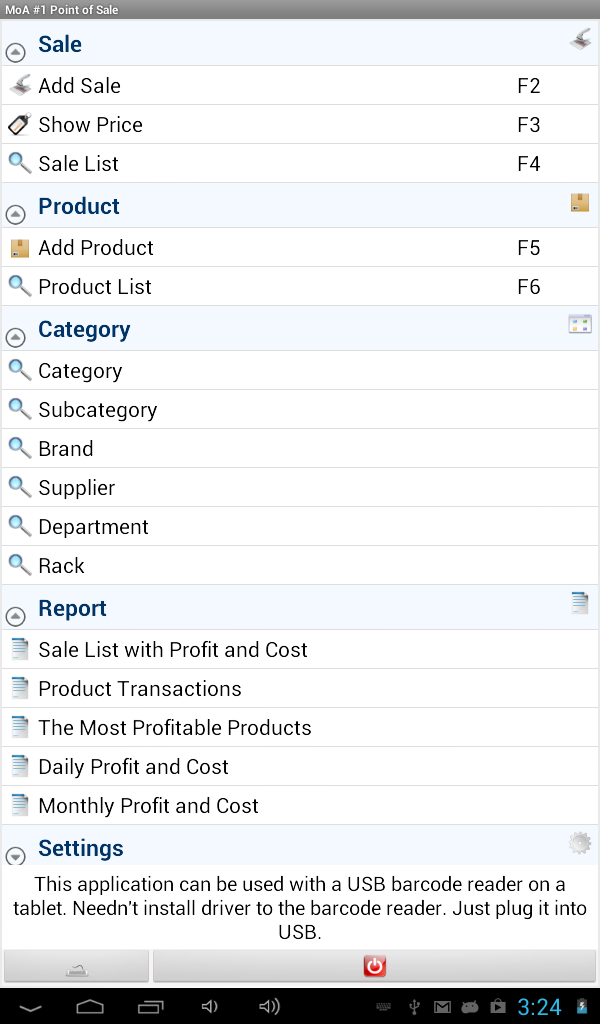The height and width of the screenshot is (1024, 600).
Task: Click the scanner icon beside Add Sale
Action: tap(20, 85)
